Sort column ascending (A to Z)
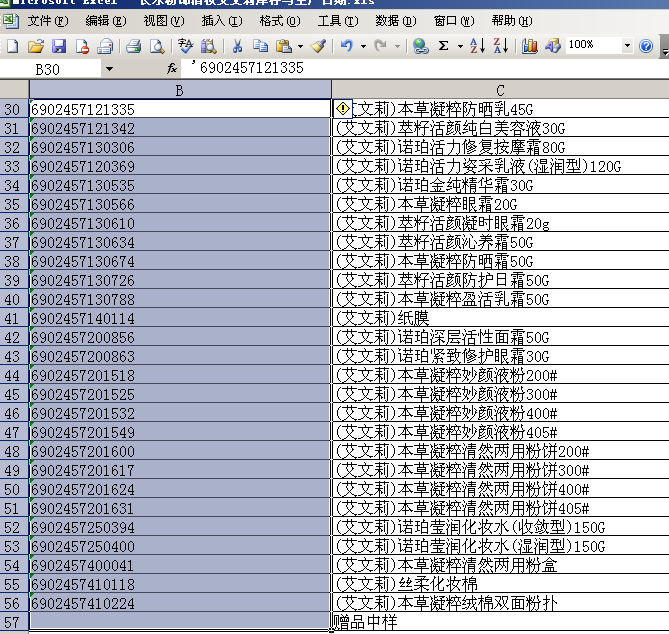Image resolution: width=669 pixels, height=634 pixels. click(x=477, y=46)
